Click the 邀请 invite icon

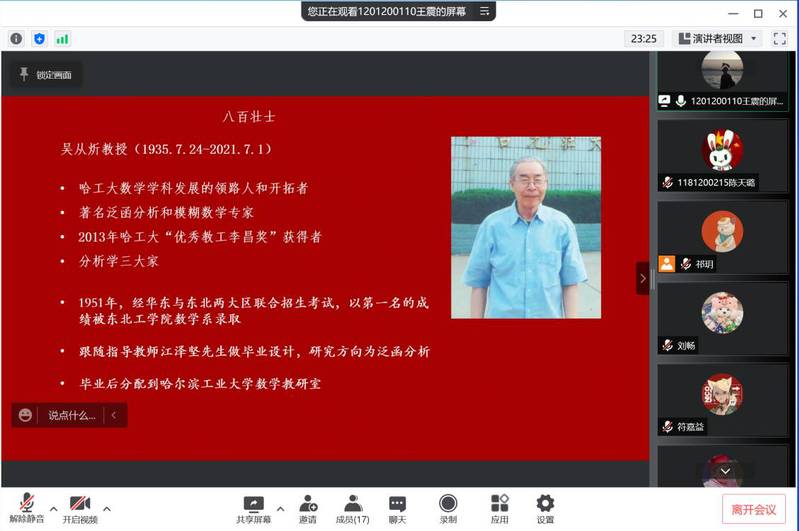[307, 503]
